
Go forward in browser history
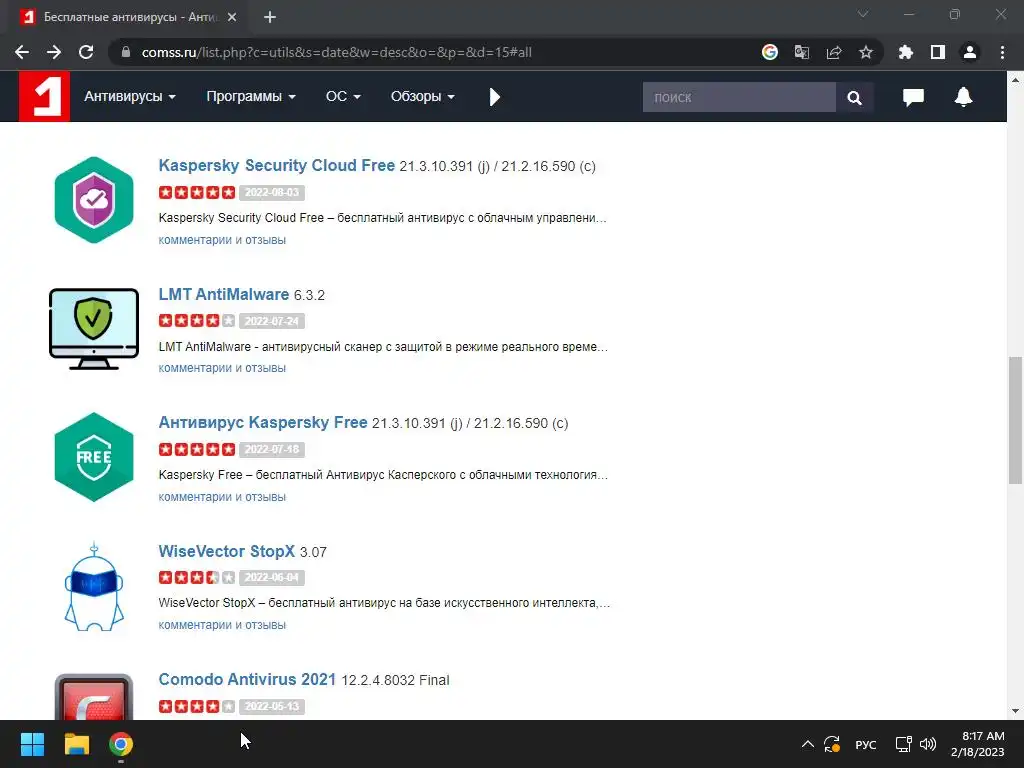[54, 52]
